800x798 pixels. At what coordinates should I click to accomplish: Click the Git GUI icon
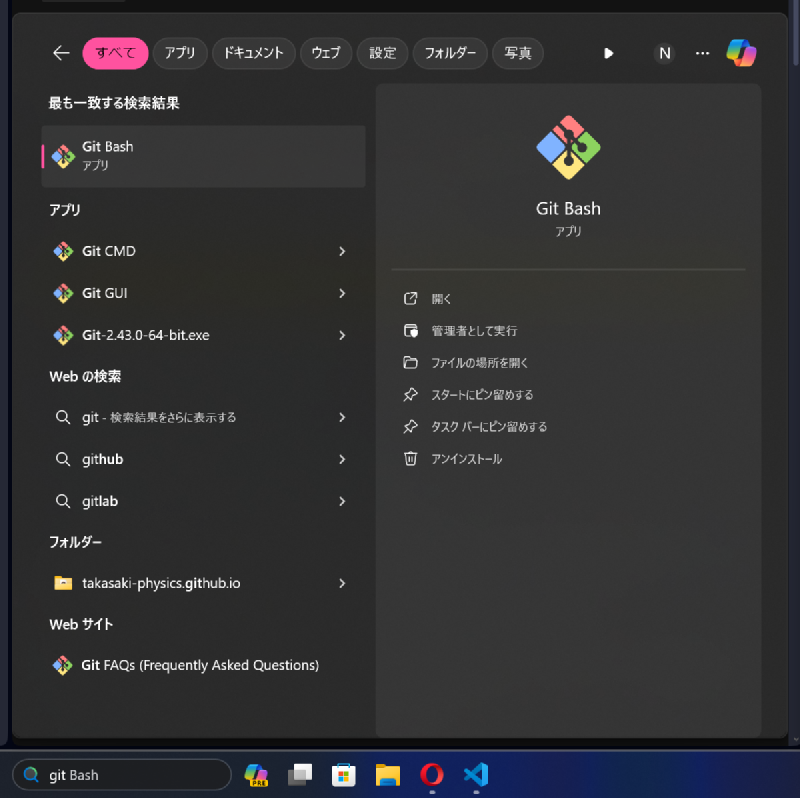point(63,293)
